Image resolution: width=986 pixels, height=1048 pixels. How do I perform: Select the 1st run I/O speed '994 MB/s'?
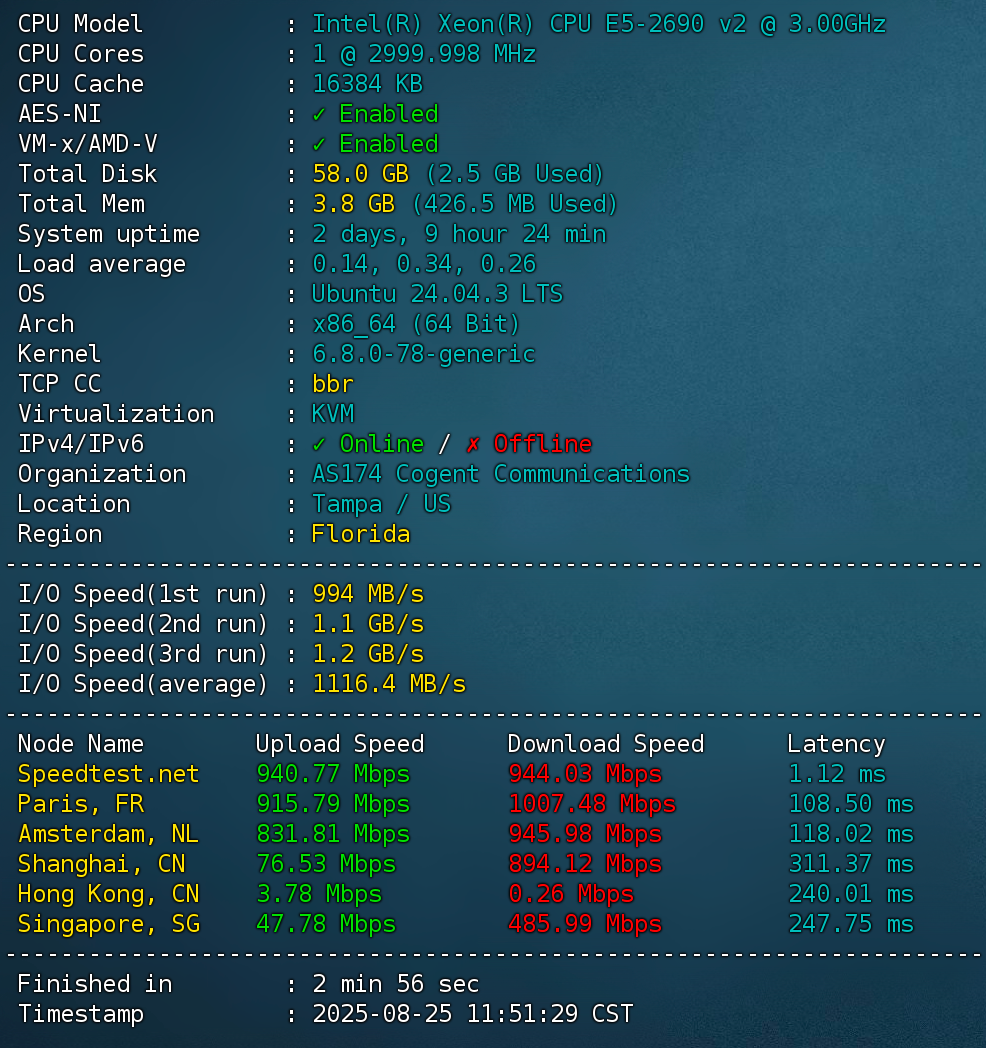tap(368, 594)
